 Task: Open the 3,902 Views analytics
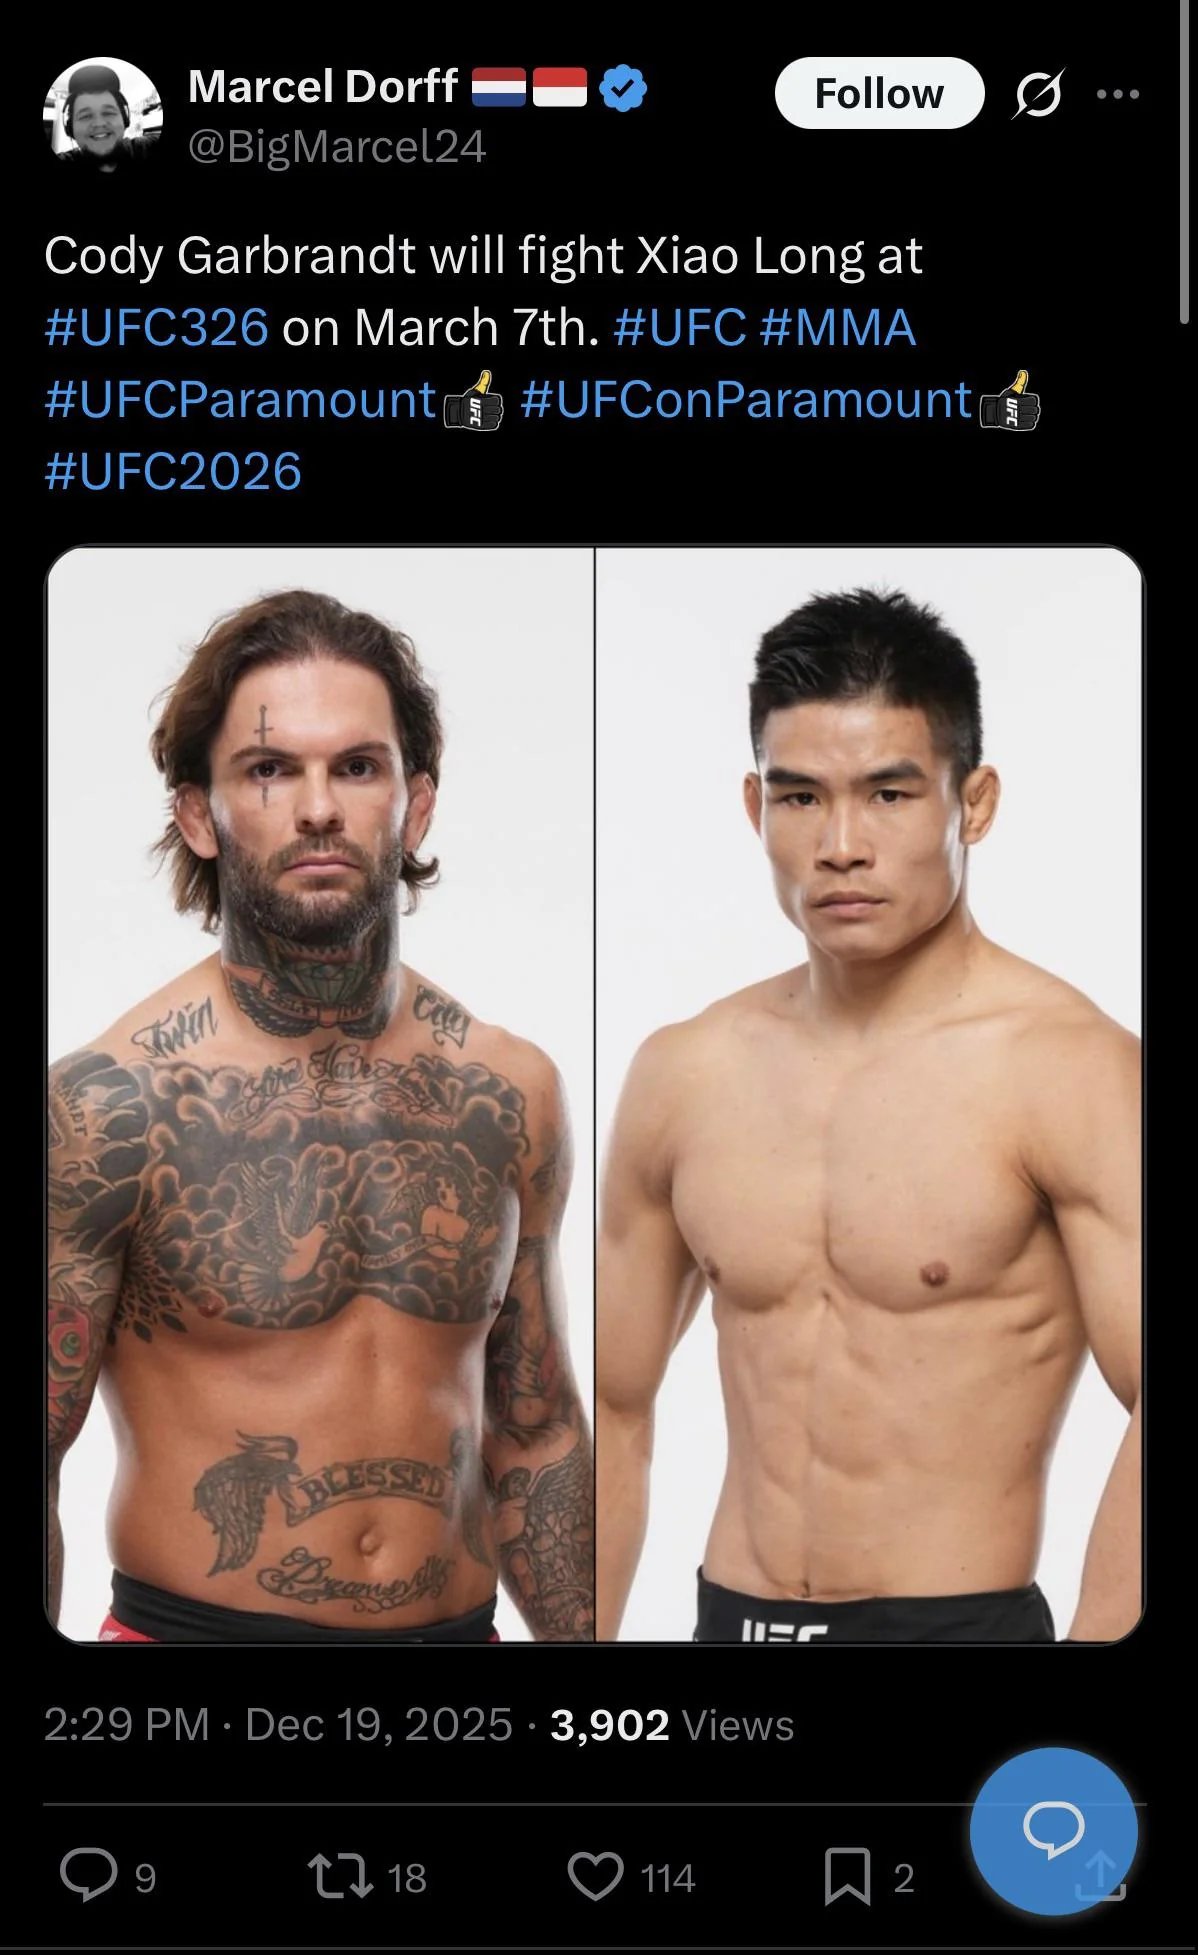pos(672,1725)
